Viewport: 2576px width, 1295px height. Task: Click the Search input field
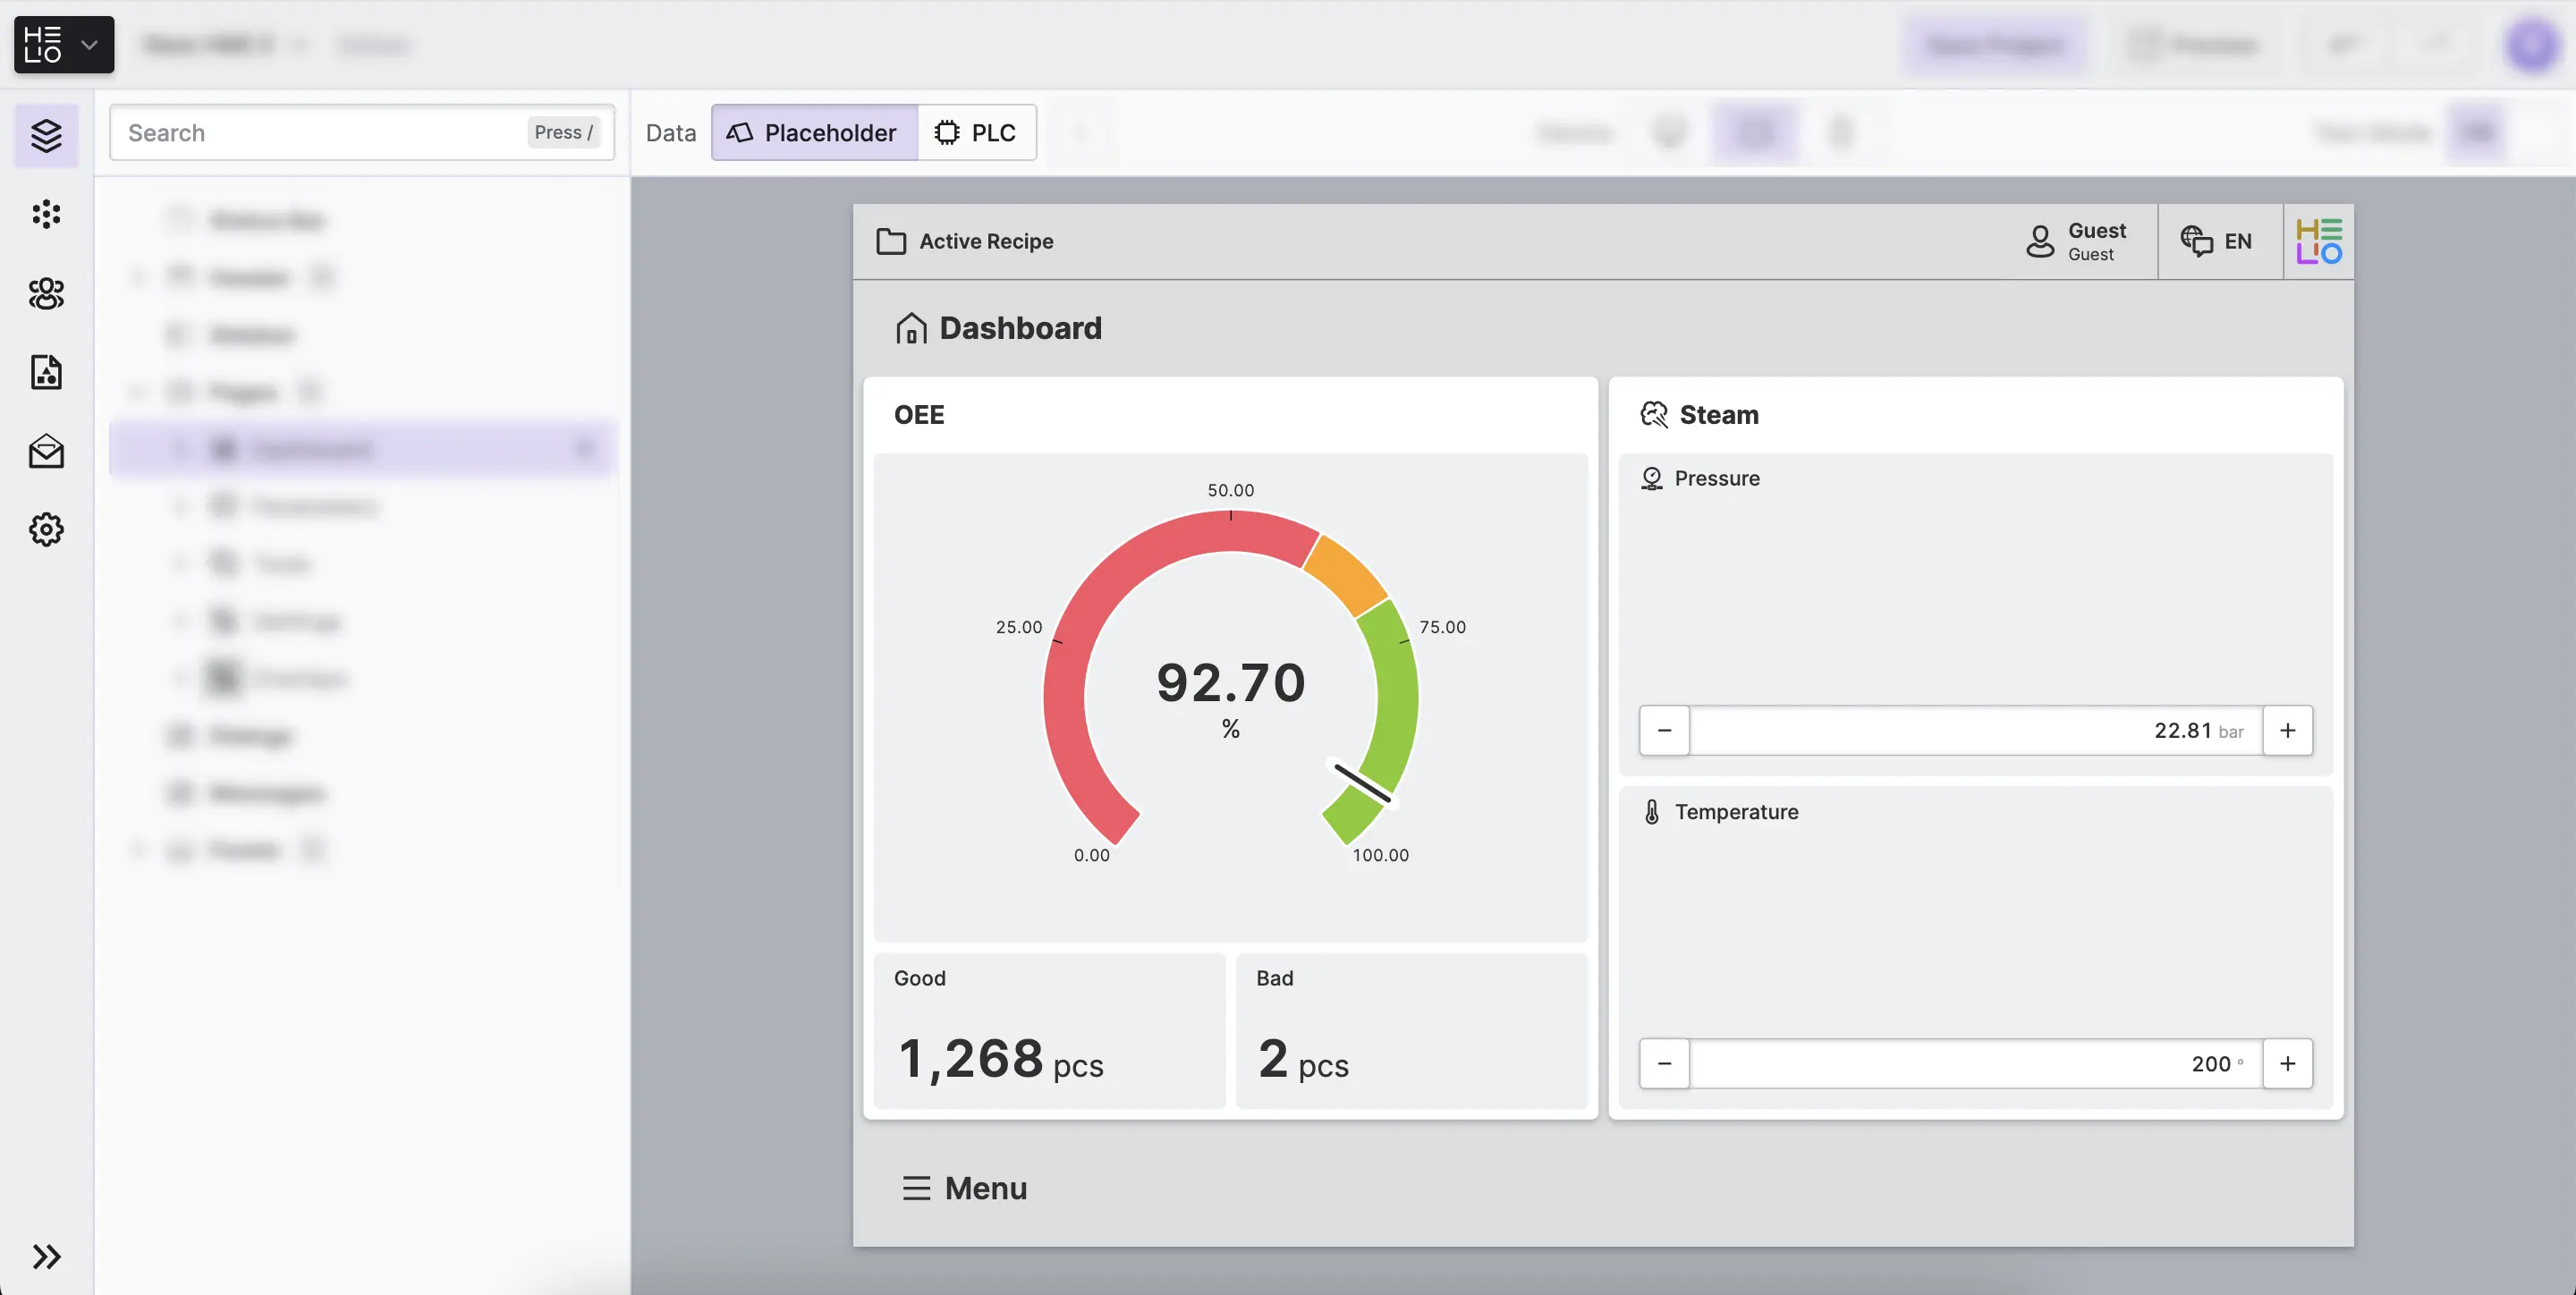tap(320, 132)
